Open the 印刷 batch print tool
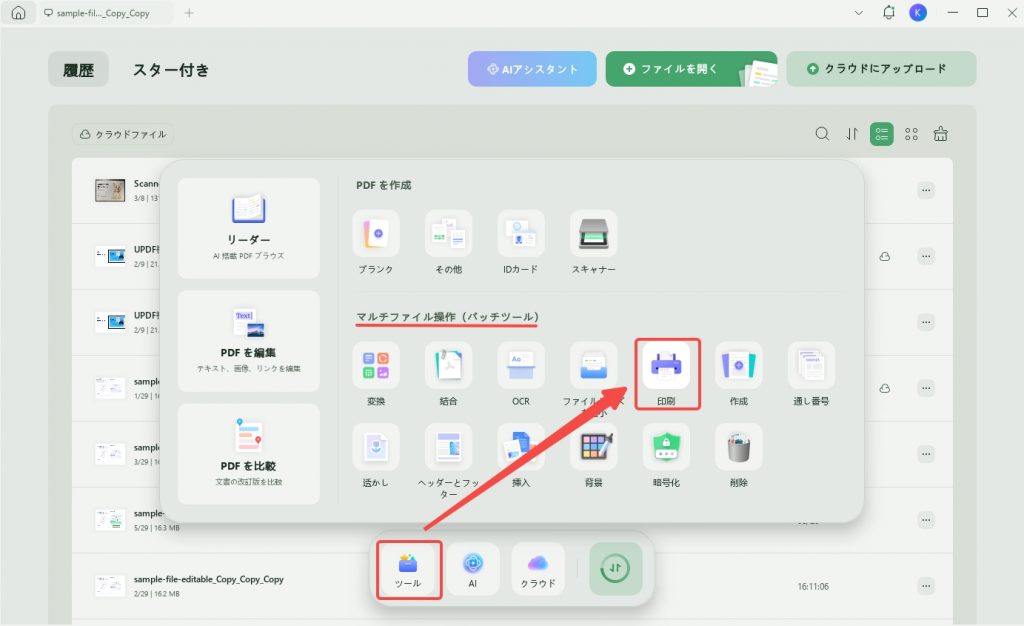 click(x=666, y=366)
